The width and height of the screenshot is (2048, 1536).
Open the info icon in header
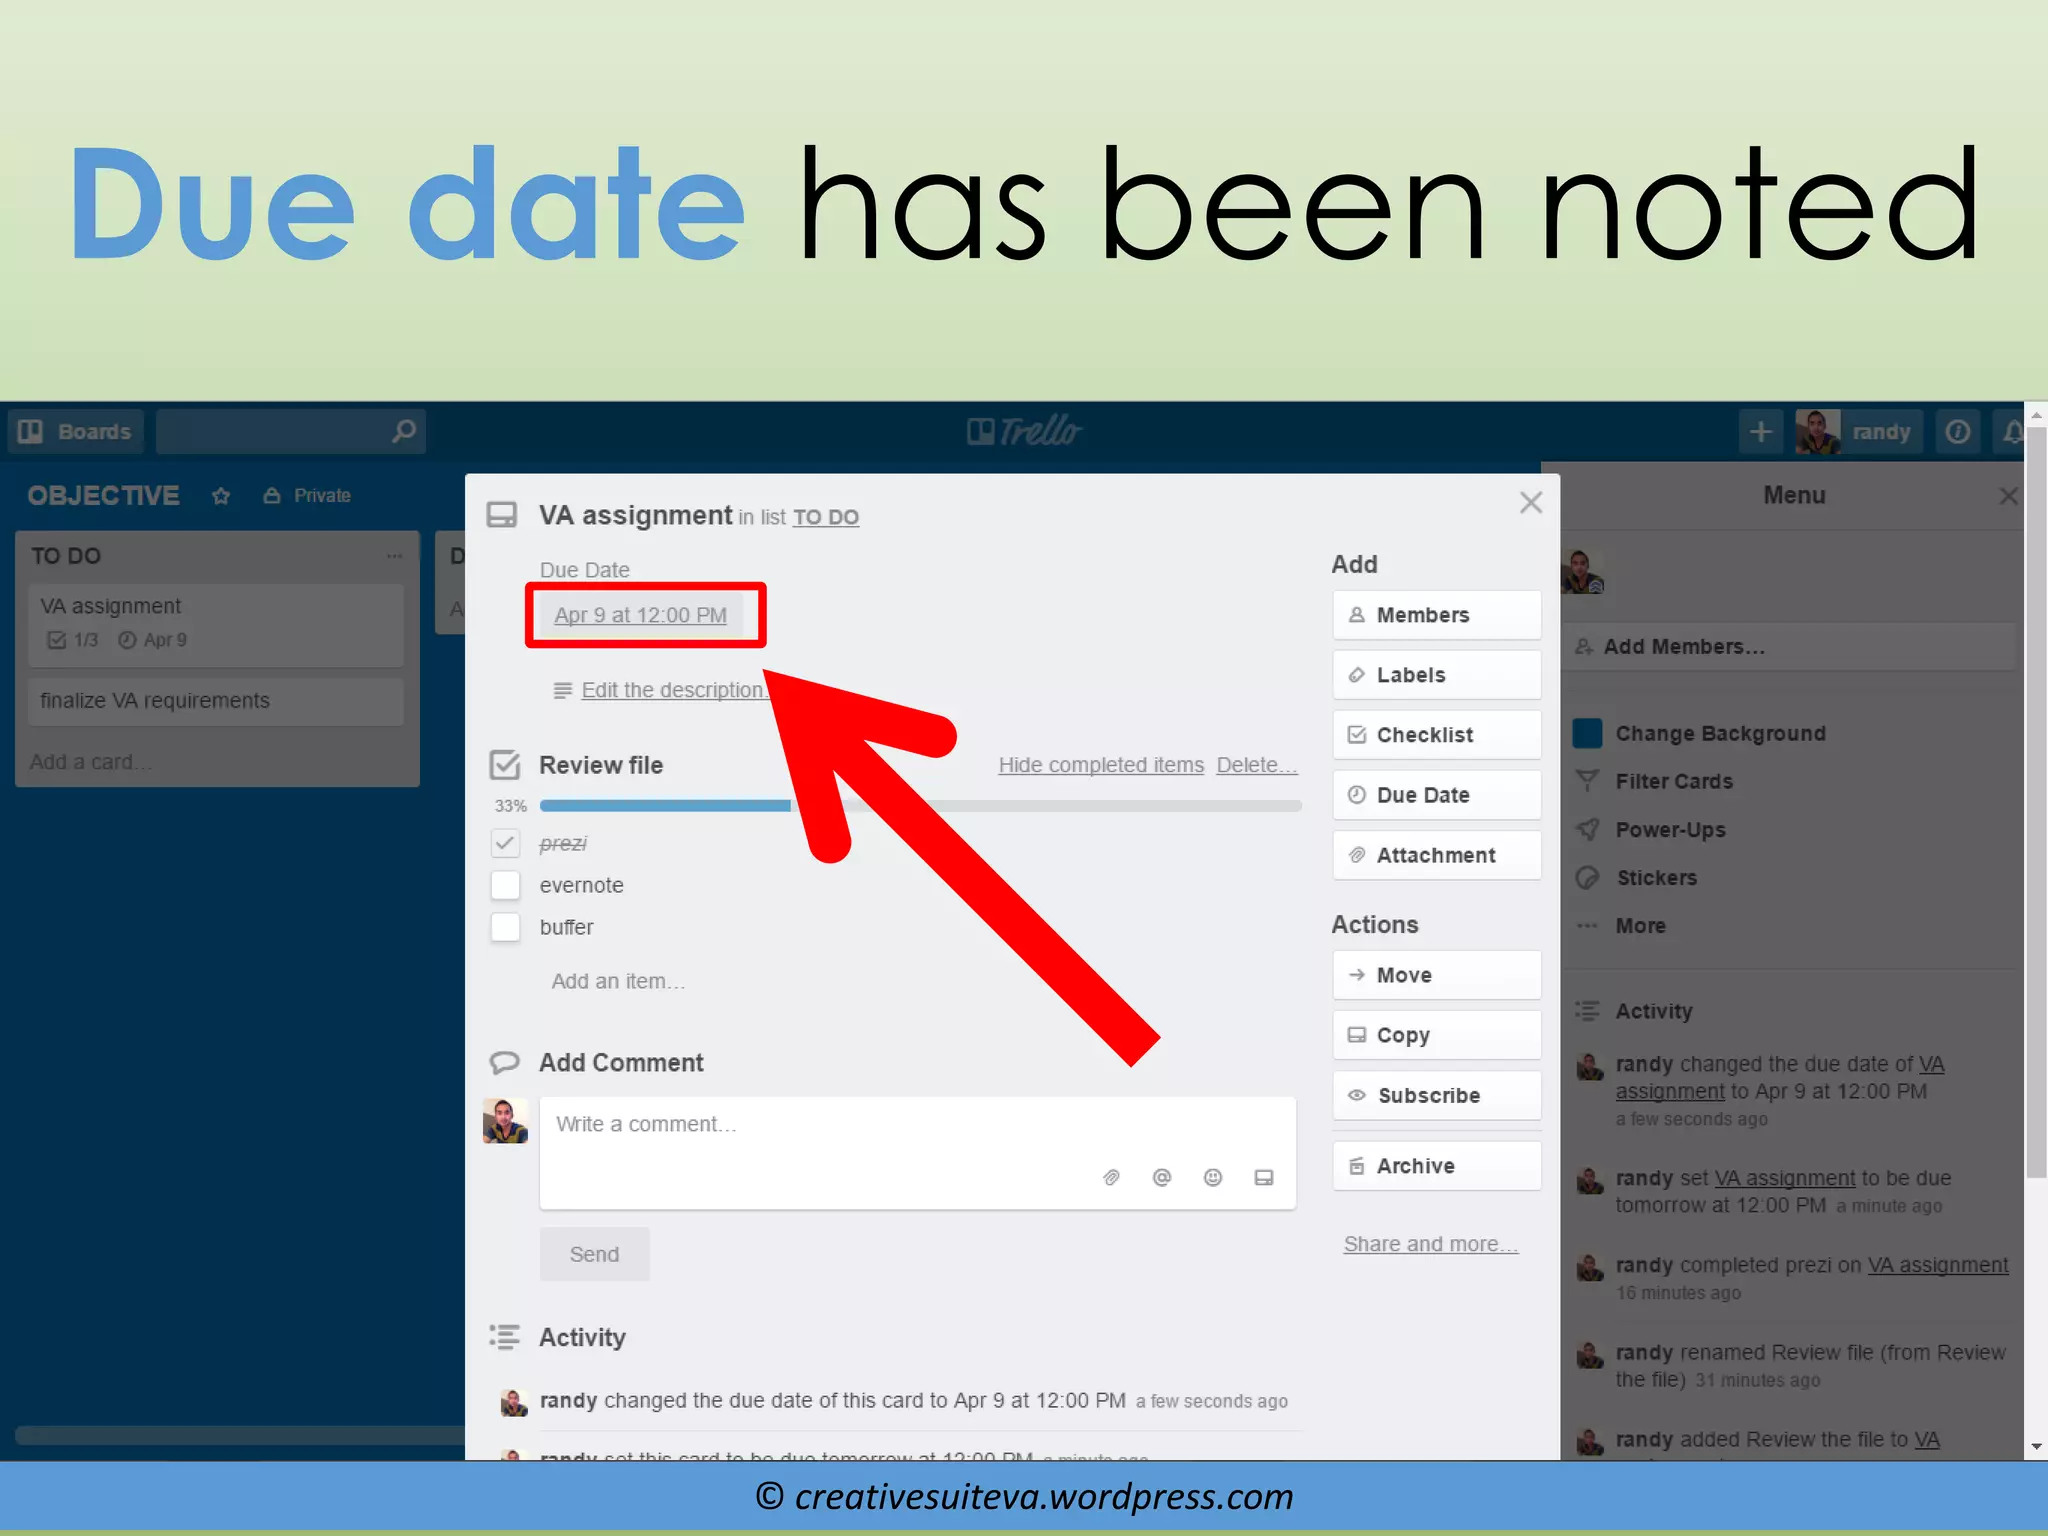click(1958, 432)
